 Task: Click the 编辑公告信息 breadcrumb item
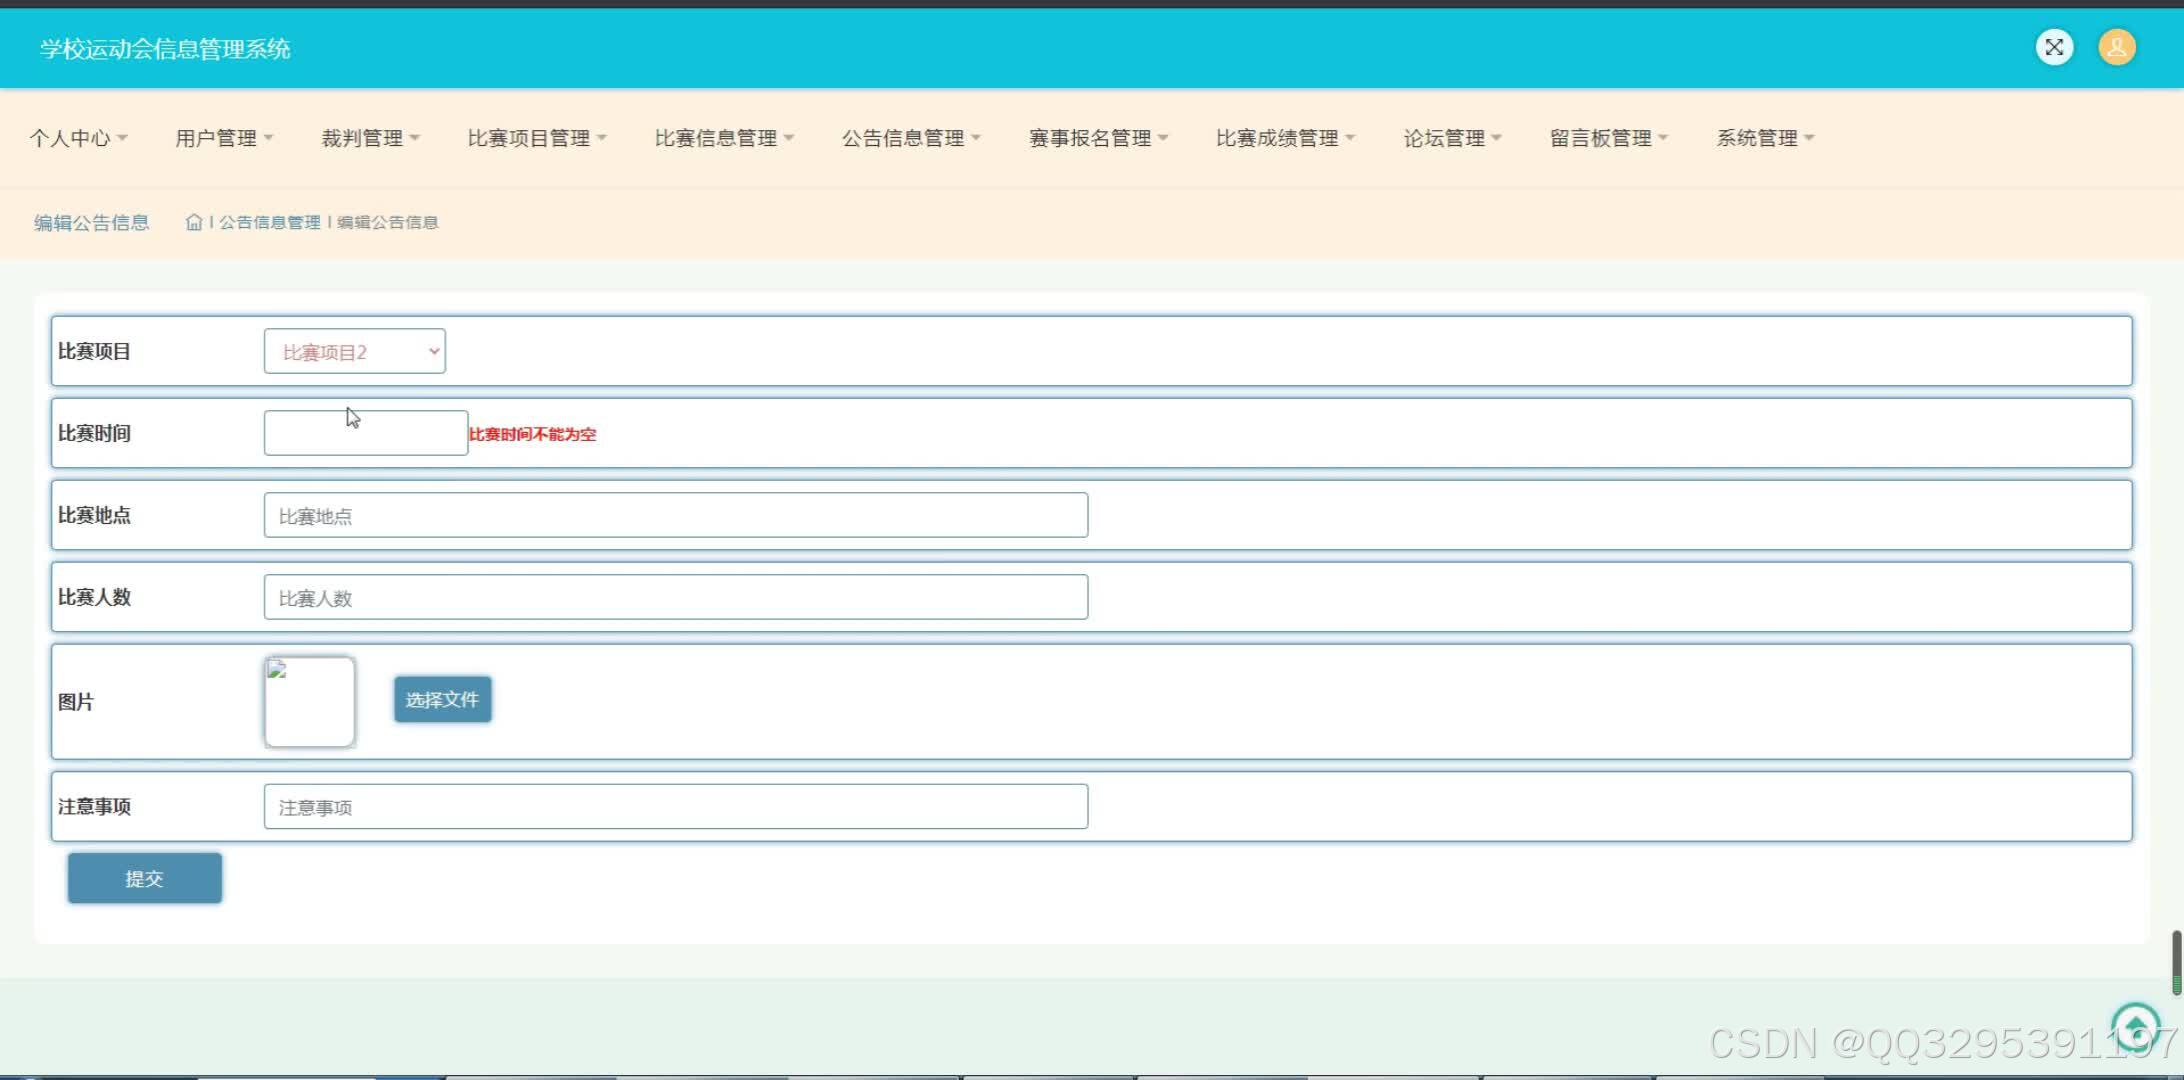tap(388, 222)
